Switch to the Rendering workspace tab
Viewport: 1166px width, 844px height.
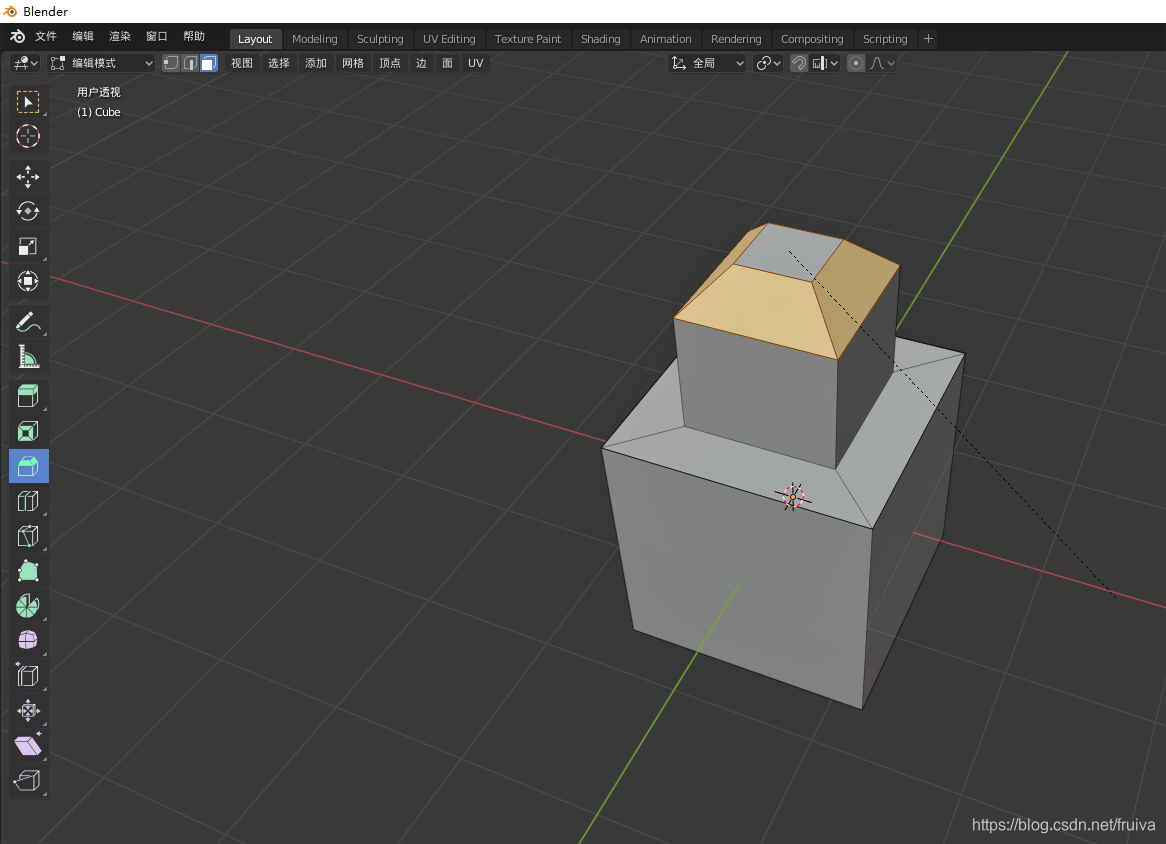tap(736, 39)
